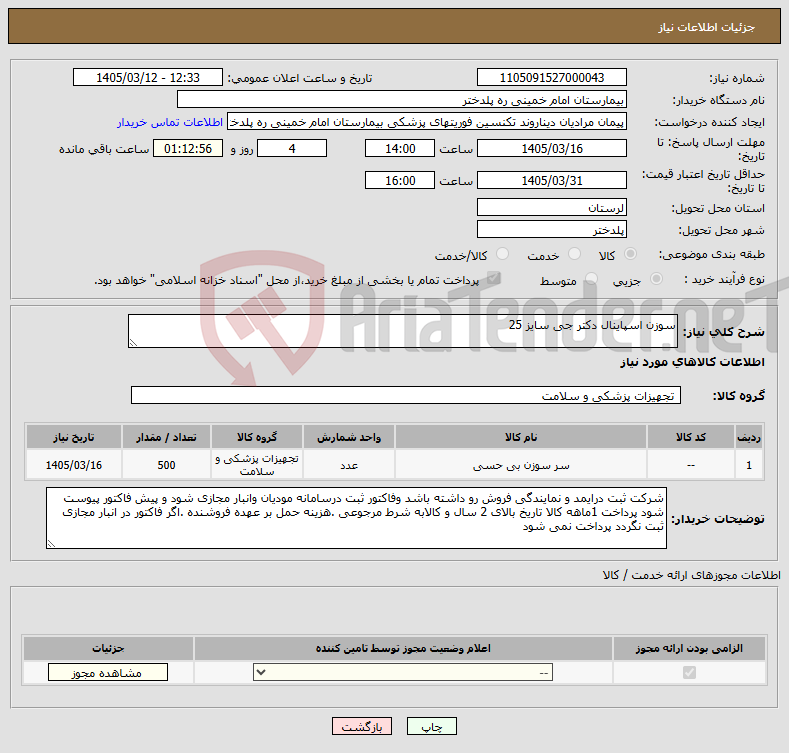The image size is (789, 753).
Task: Click the گروه کالا column header
Action: 257,437
